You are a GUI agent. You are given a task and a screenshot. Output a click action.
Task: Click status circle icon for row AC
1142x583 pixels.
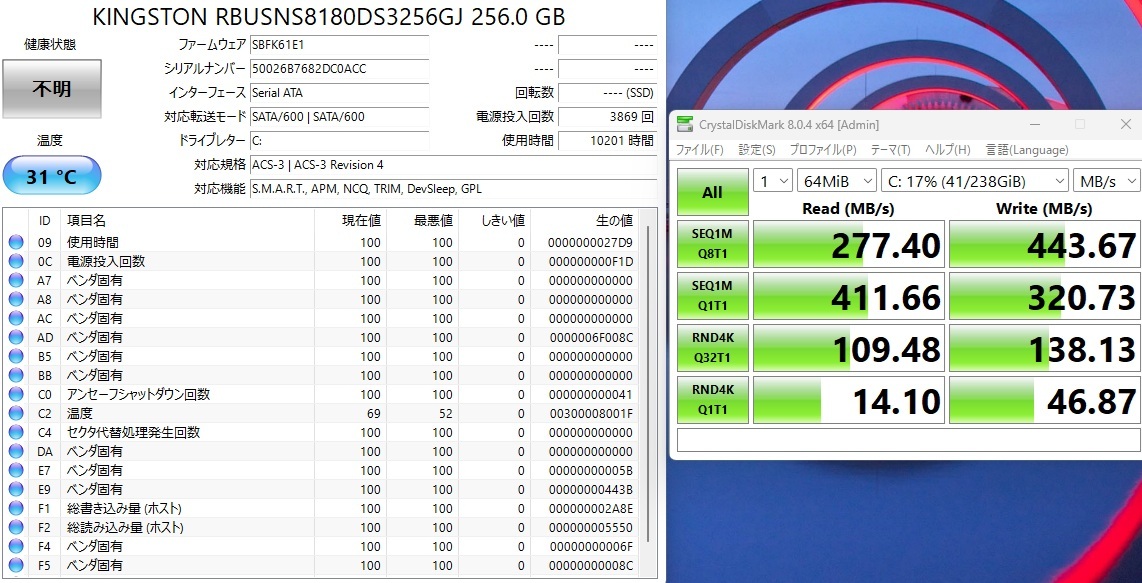(x=16, y=318)
